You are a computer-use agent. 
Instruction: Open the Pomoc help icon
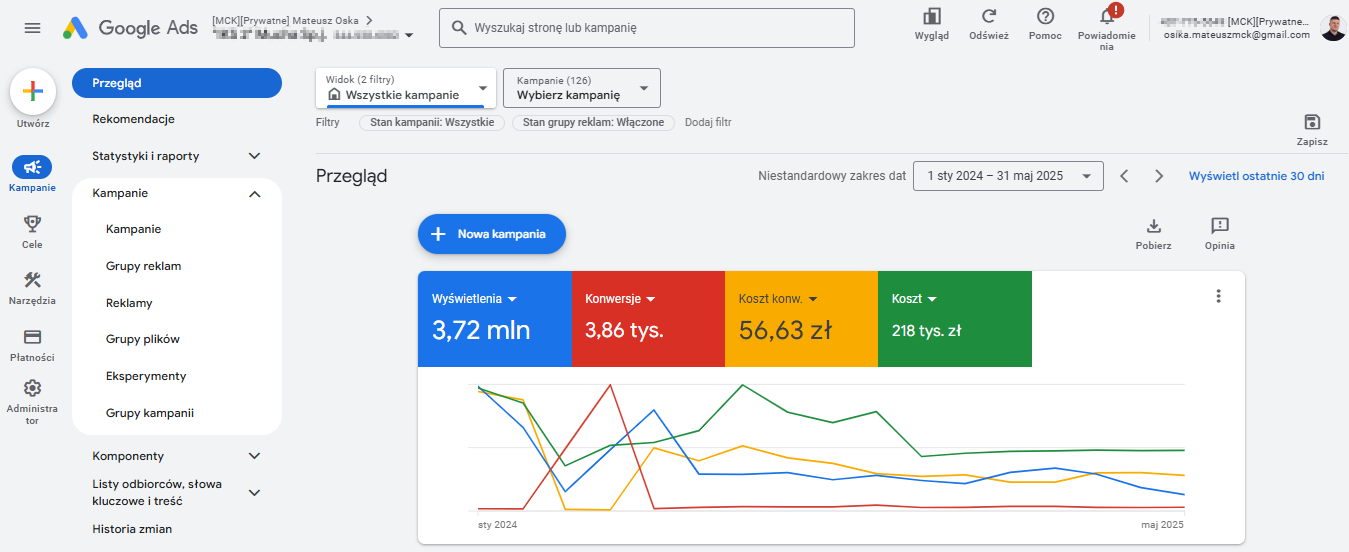click(1045, 16)
